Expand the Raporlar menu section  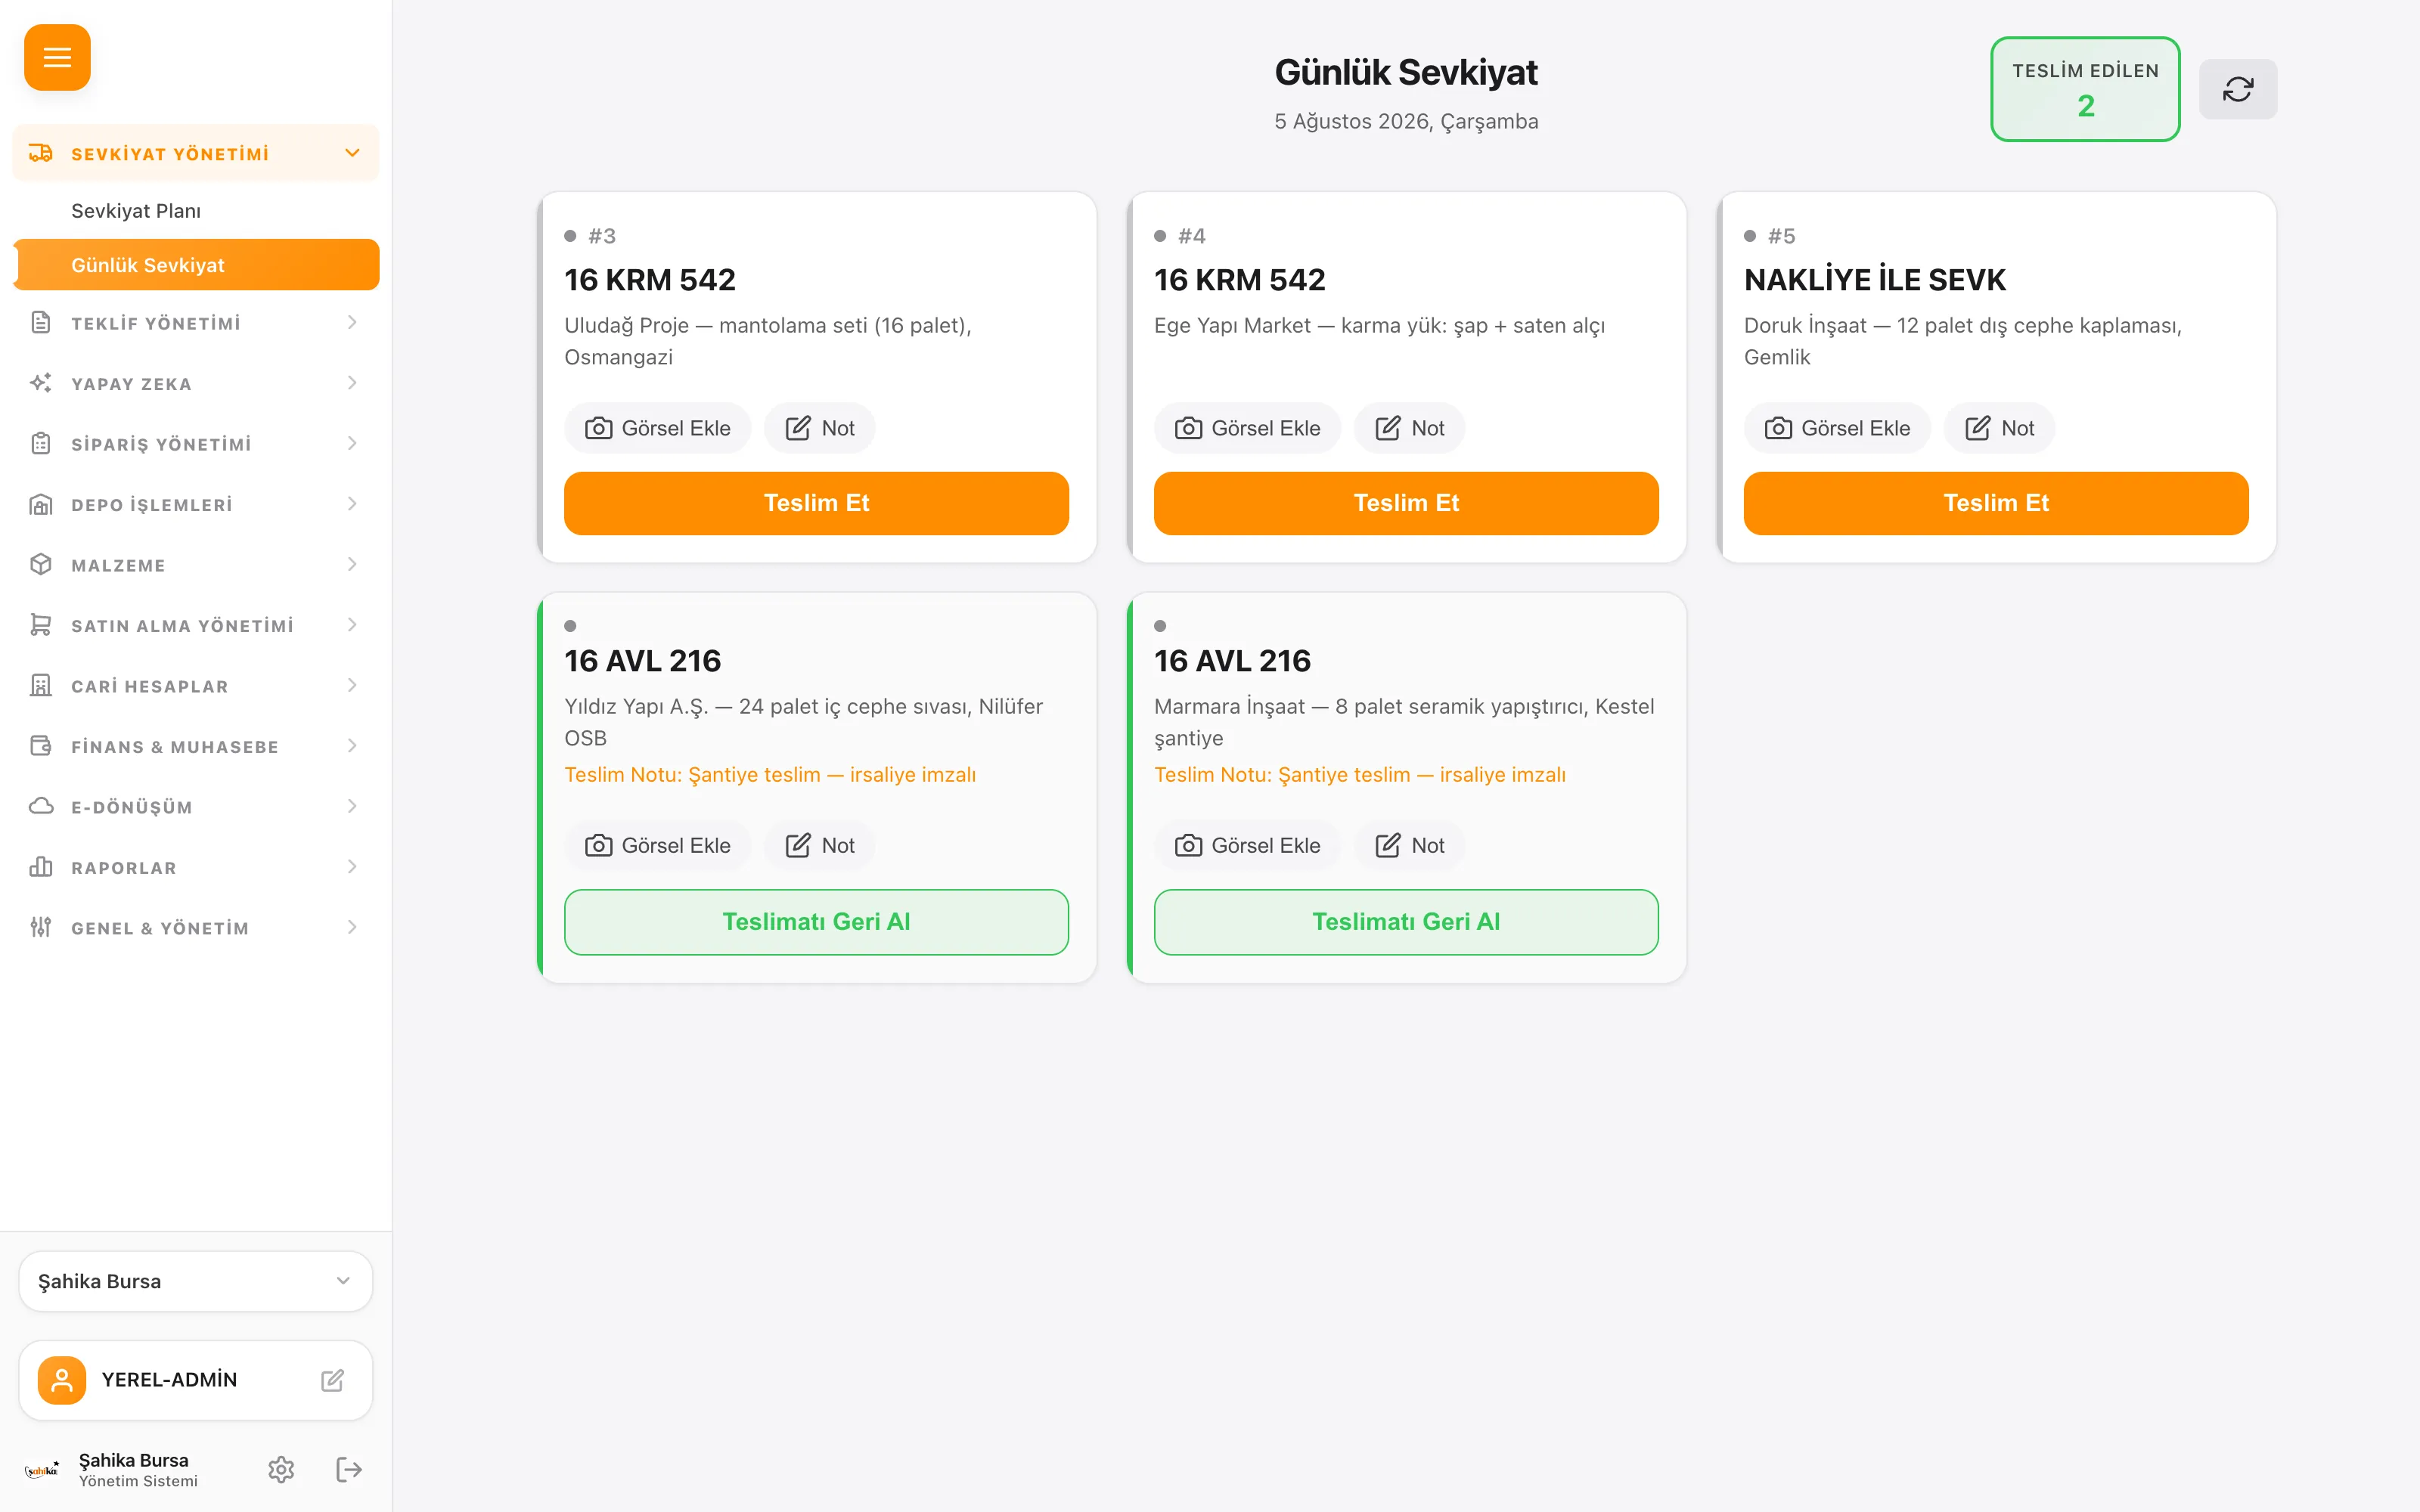(x=196, y=867)
